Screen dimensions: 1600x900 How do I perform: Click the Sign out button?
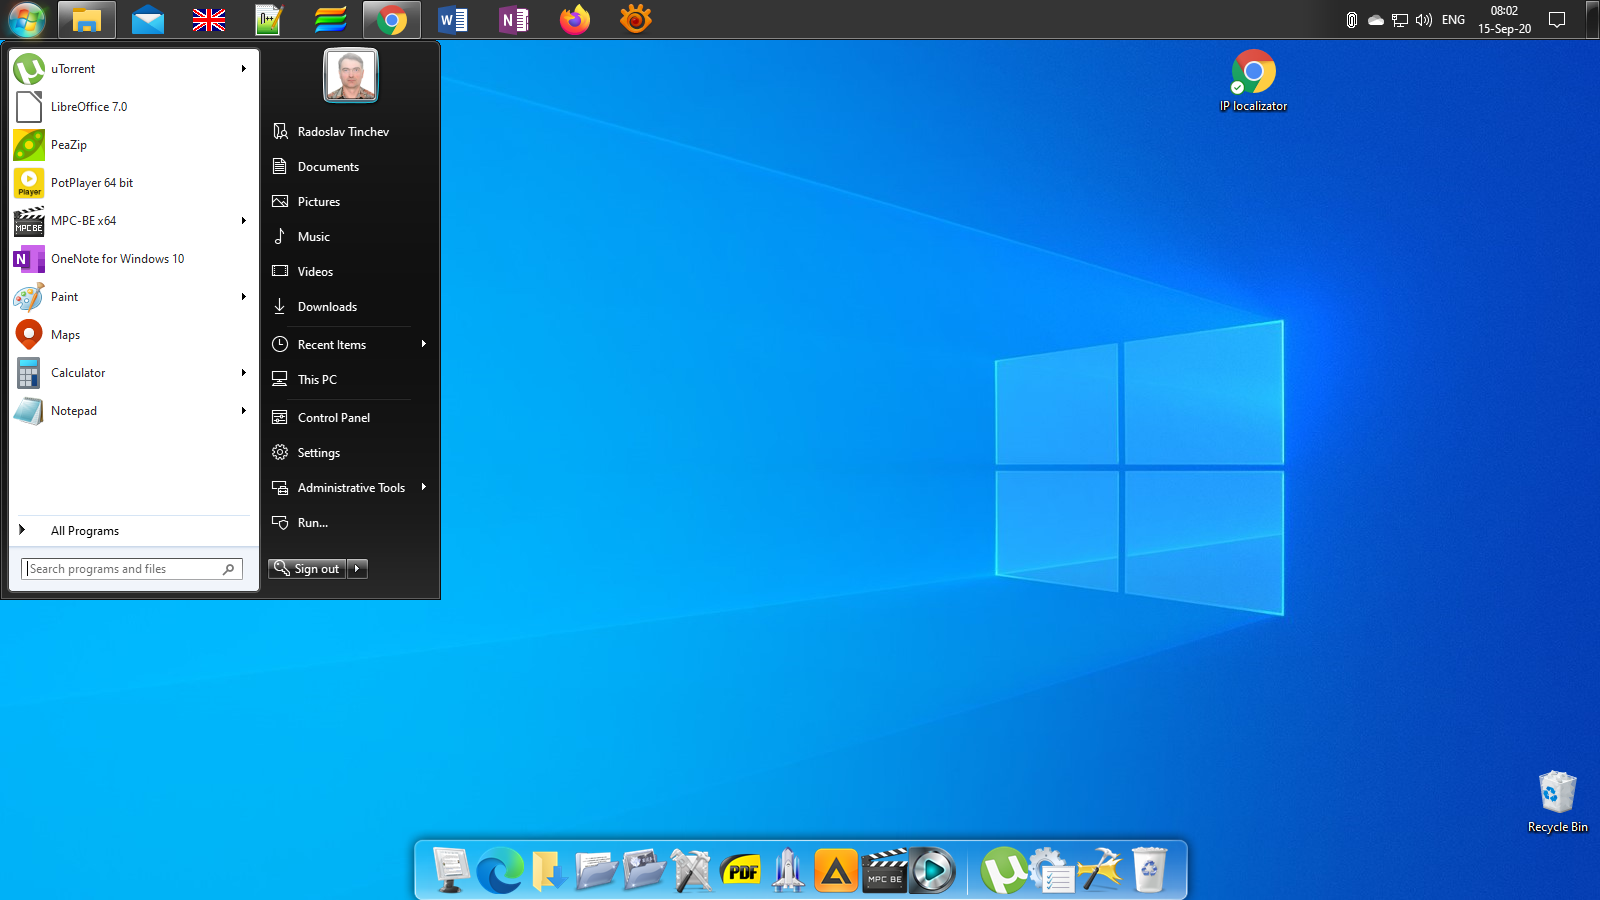pos(307,569)
